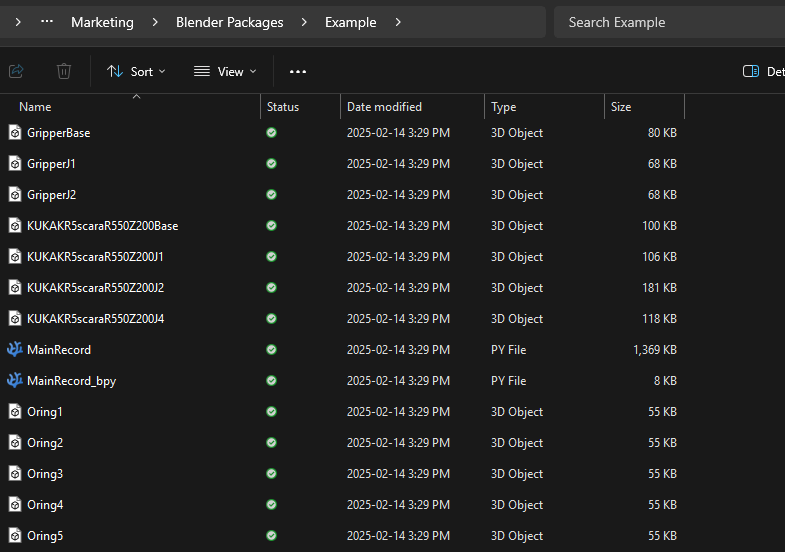Click the MainRecord_bpy Python file icon
Image resolution: width=785 pixels, height=552 pixels.
(x=15, y=381)
